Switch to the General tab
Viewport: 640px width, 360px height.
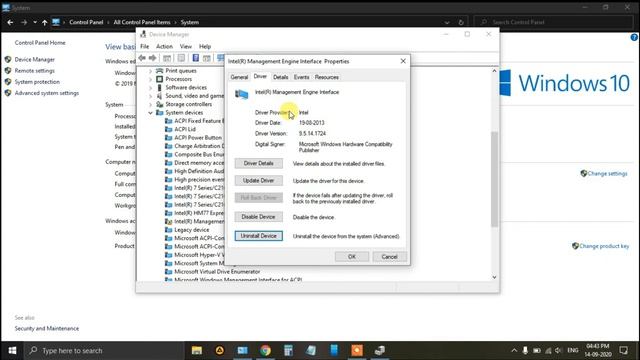[x=239, y=77]
